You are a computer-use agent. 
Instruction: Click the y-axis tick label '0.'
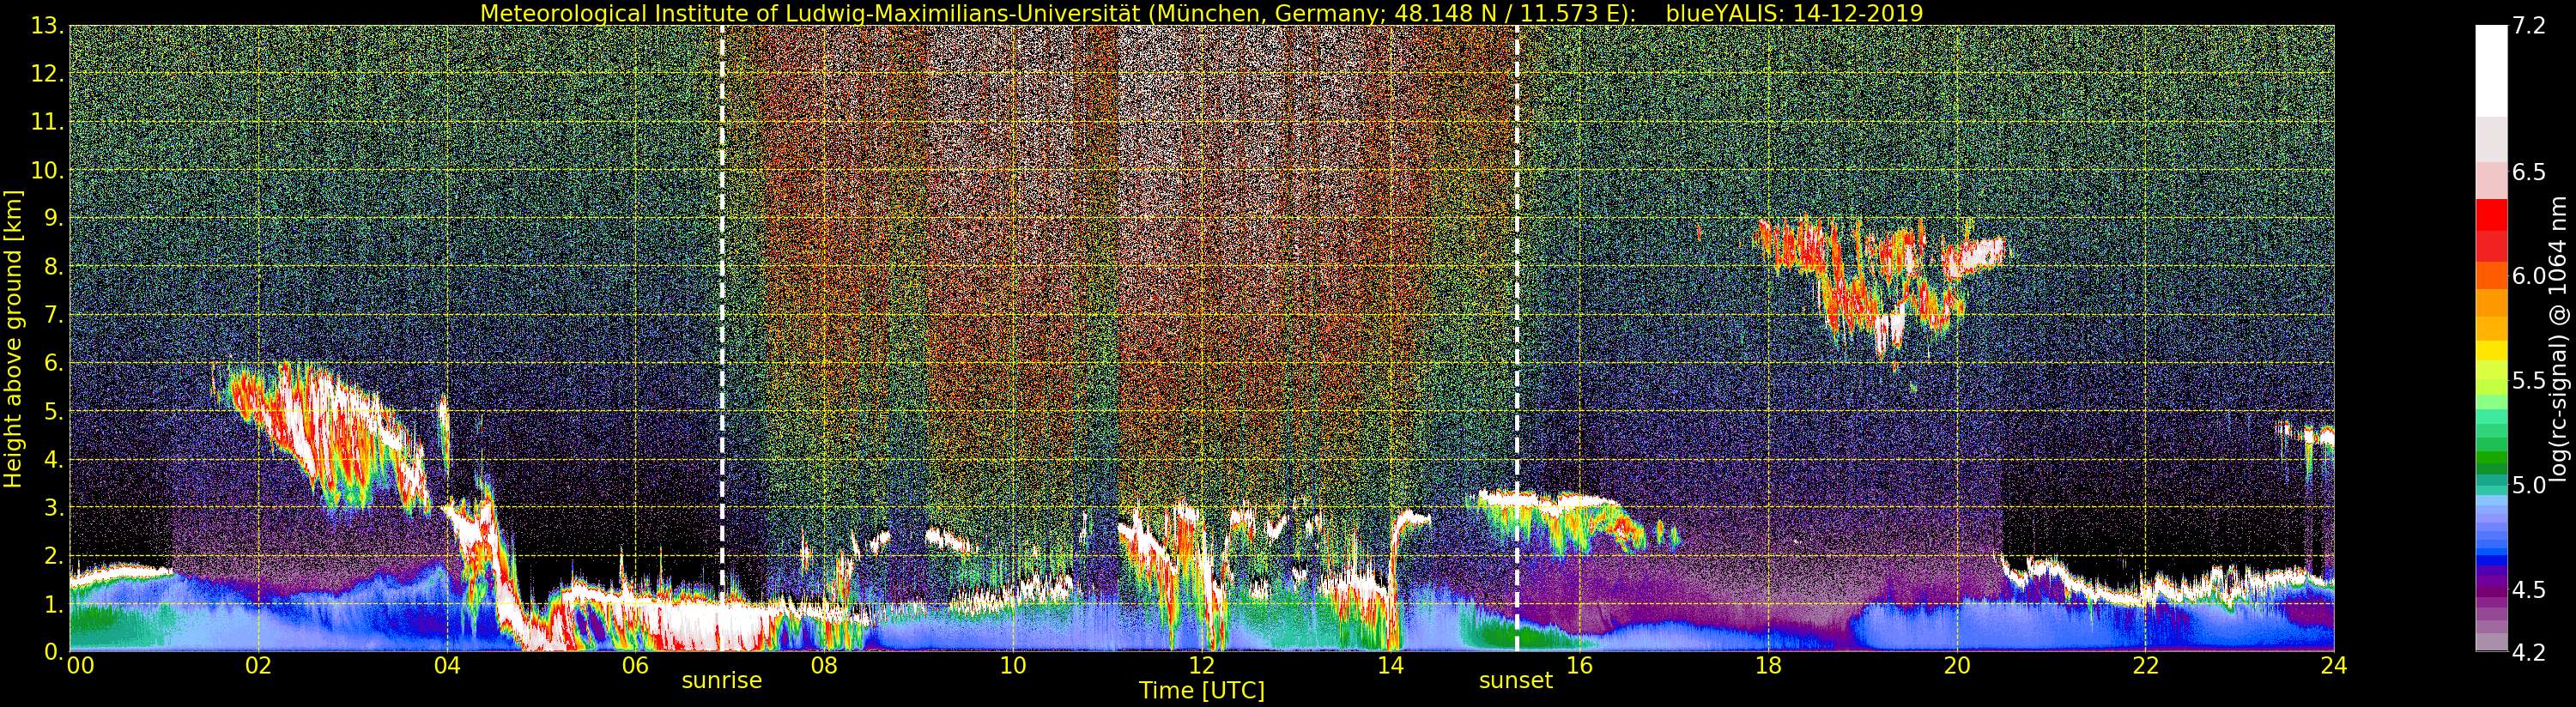(x=53, y=652)
